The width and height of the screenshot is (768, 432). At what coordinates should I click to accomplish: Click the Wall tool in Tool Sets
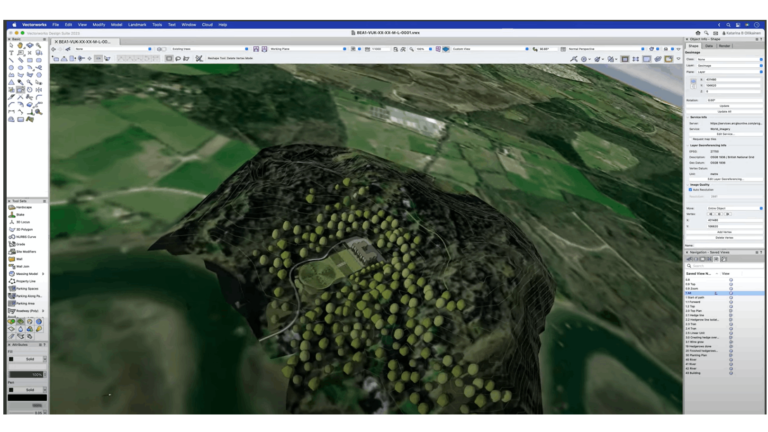[x=21, y=258]
